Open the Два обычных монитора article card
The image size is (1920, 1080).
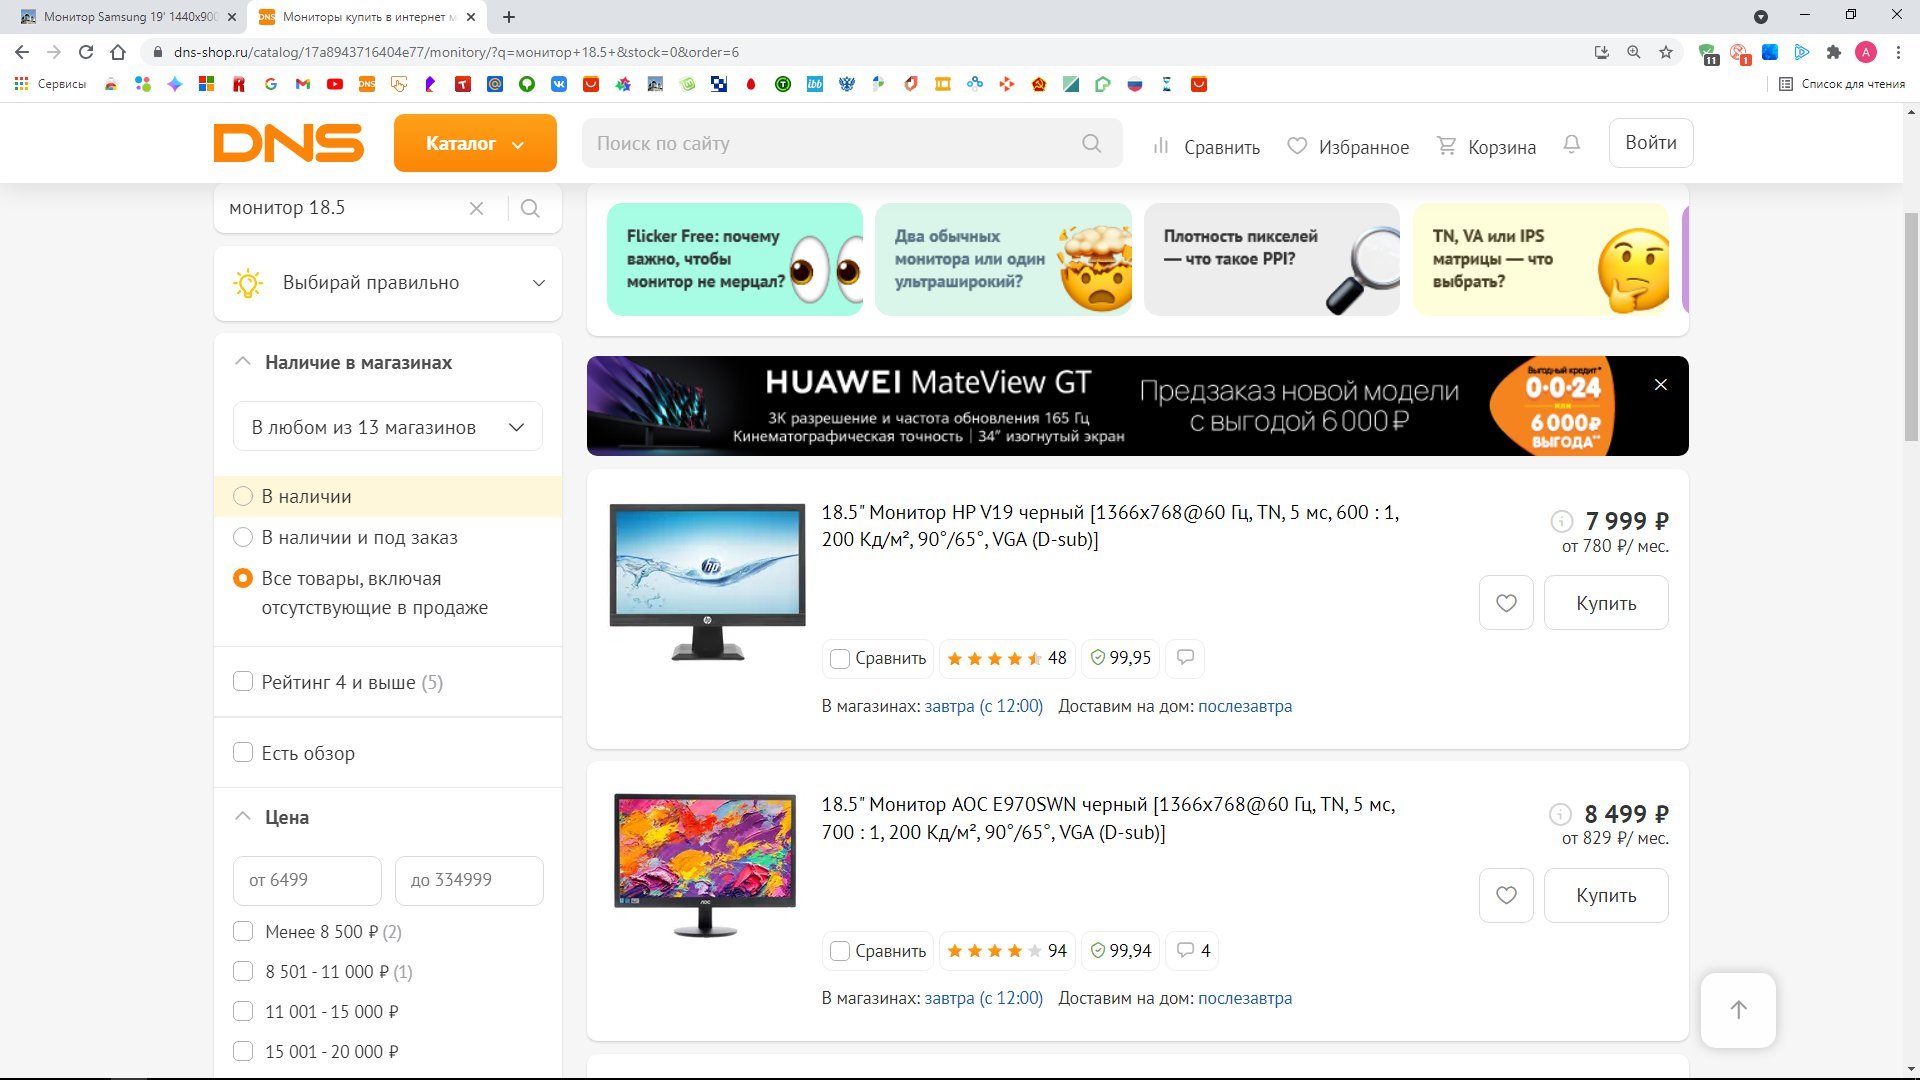[1003, 259]
